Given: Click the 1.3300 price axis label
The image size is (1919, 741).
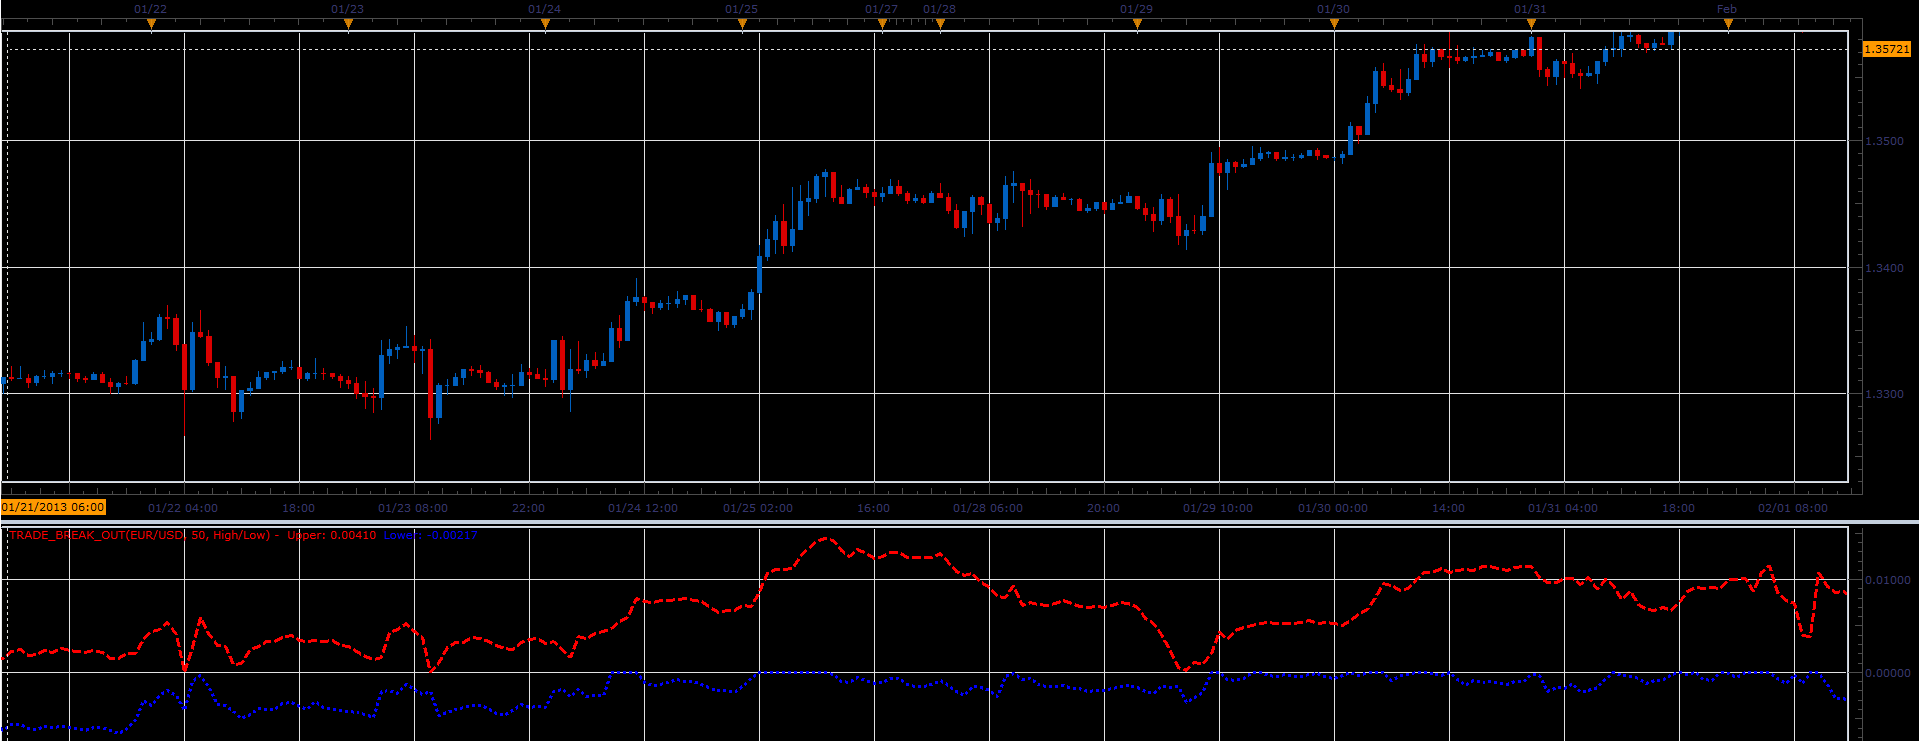Looking at the screenshot, I should [1885, 394].
